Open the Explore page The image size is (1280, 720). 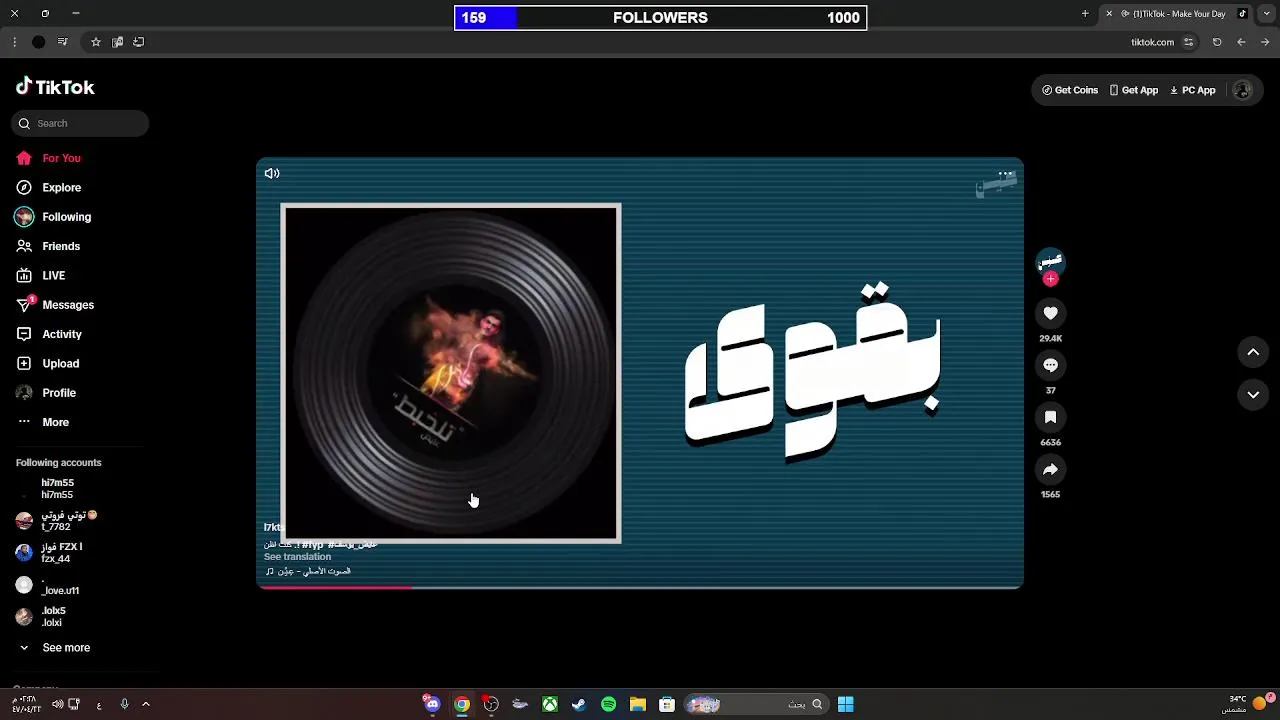(x=48, y=187)
